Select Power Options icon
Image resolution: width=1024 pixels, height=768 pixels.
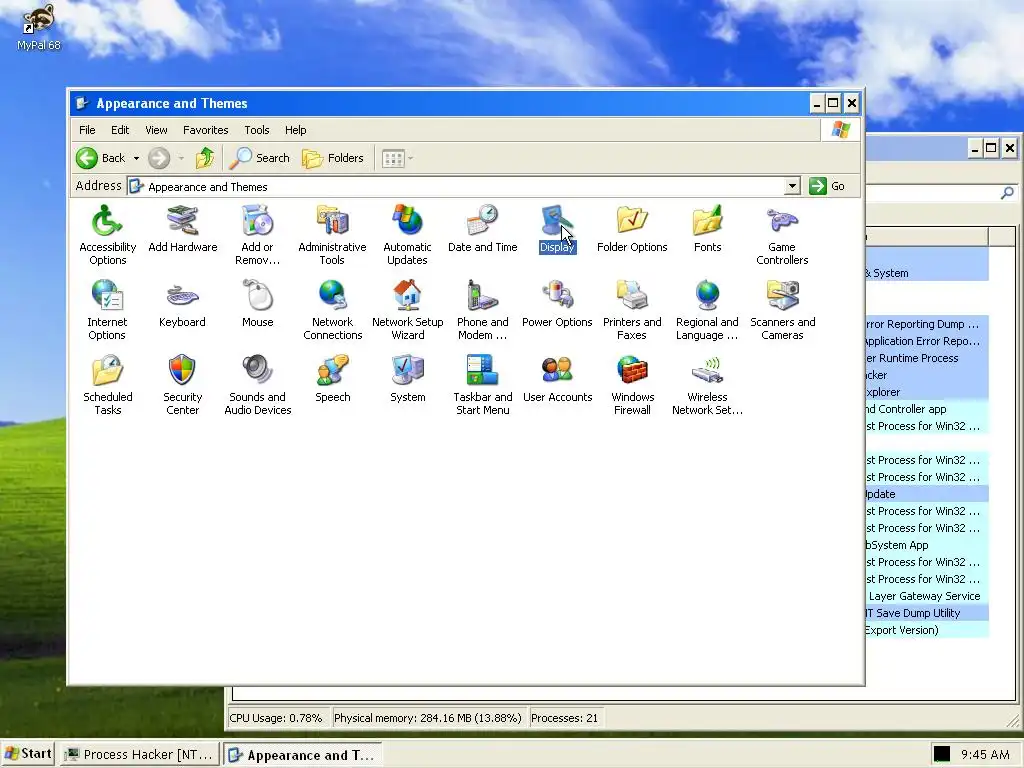pyautogui.click(x=557, y=304)
